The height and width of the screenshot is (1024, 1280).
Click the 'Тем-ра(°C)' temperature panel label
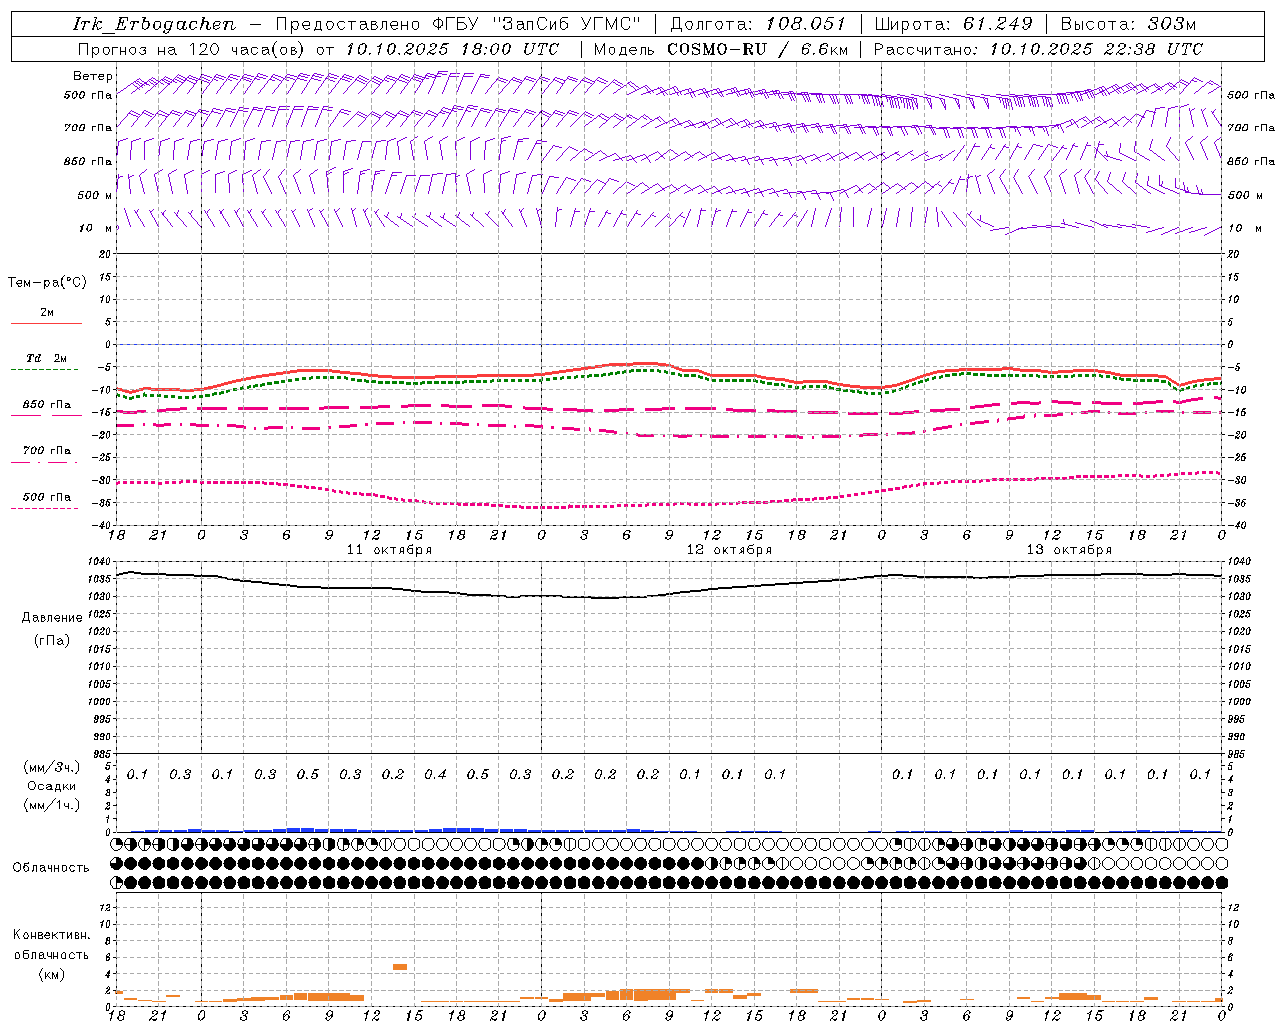pos(47,283)
